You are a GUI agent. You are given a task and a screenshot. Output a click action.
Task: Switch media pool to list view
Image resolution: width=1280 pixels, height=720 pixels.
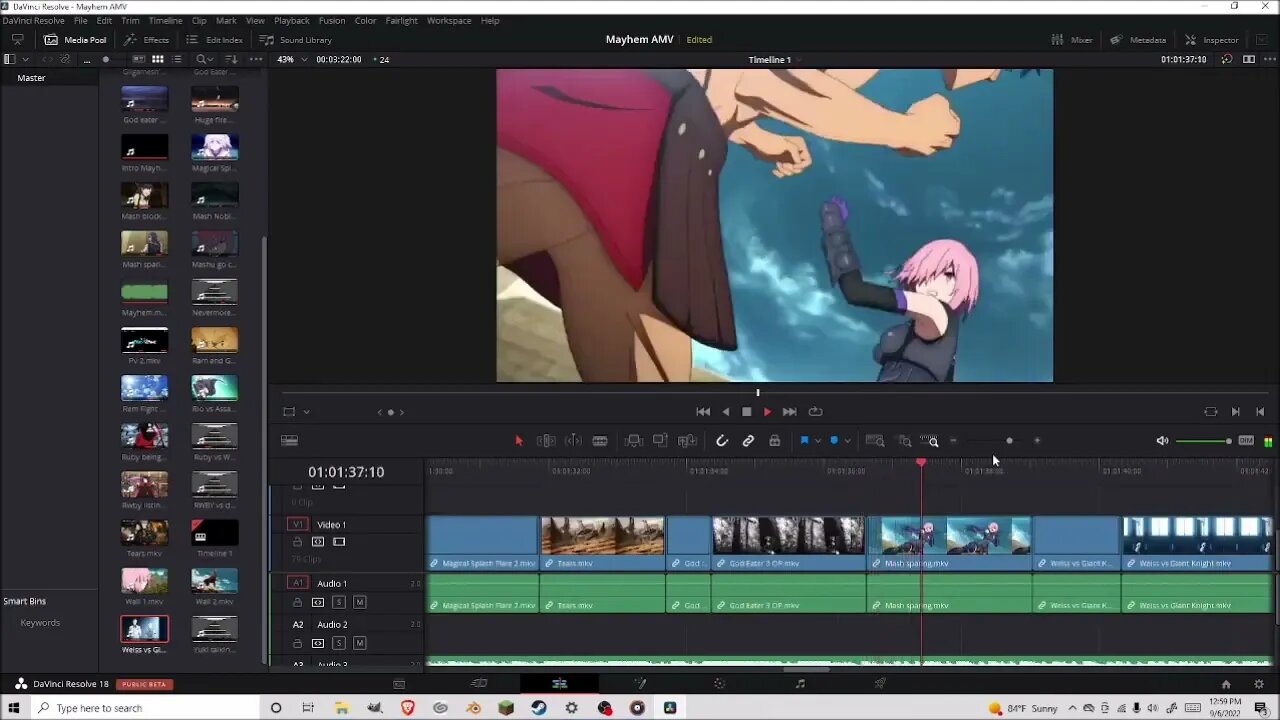177,60
